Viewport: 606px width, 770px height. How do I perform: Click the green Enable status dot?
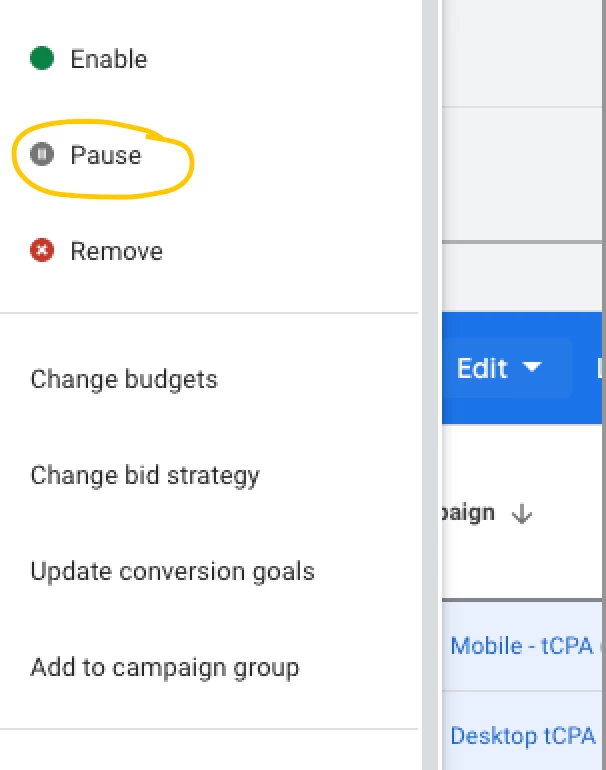[x=42, y=59]
